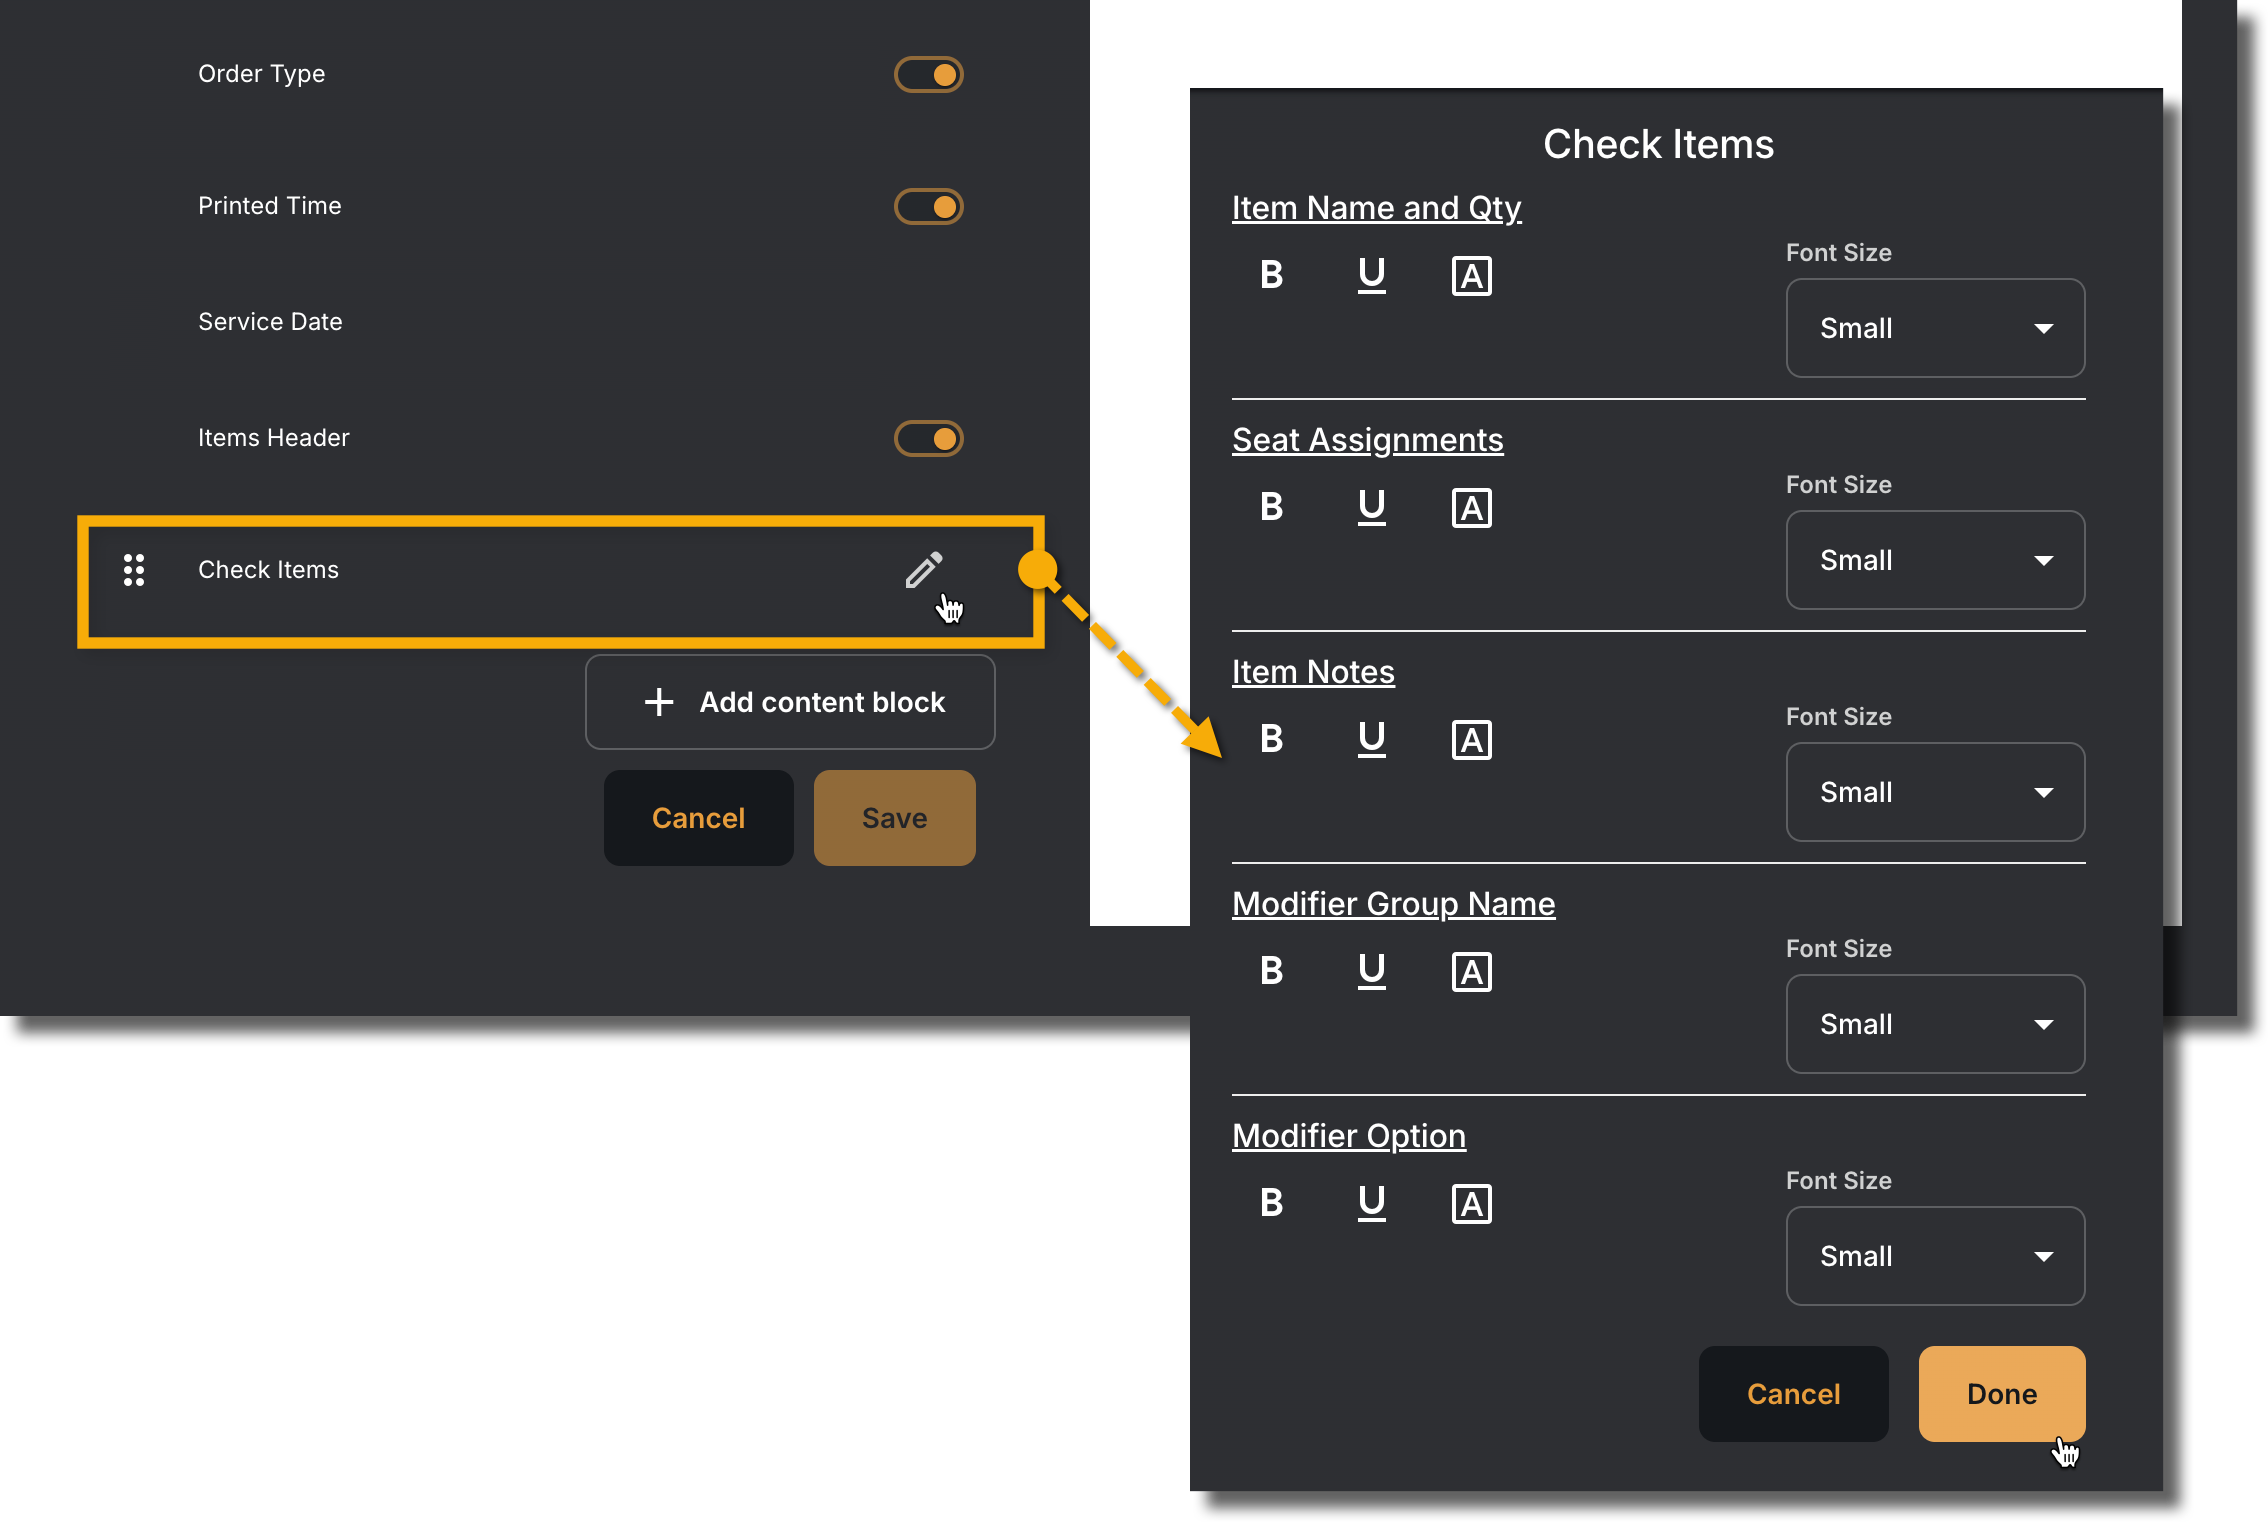This screenshot has height=1522, width=2268.
Task: Open Font Size dropdown for Seat Assignments
Action: tap(1935, 560)
